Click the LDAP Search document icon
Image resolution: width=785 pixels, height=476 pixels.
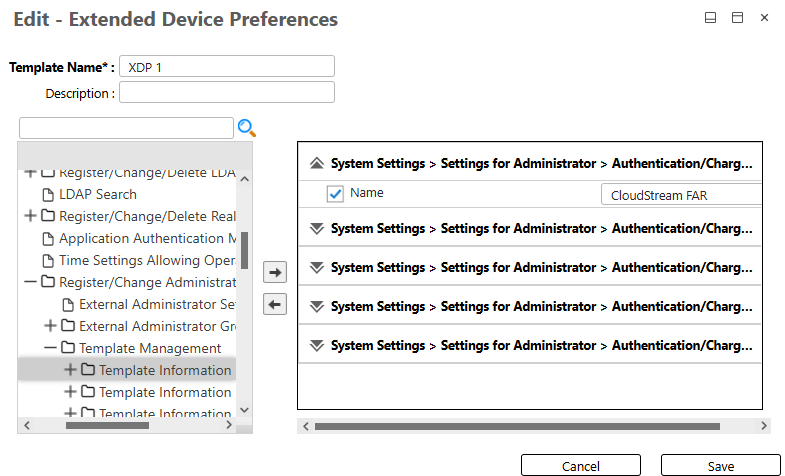point(48,194)
